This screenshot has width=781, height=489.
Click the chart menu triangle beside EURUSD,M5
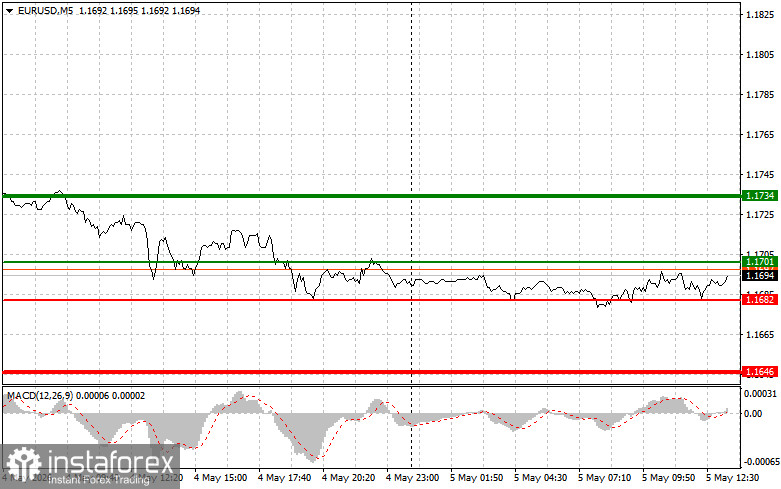point(9,10)
